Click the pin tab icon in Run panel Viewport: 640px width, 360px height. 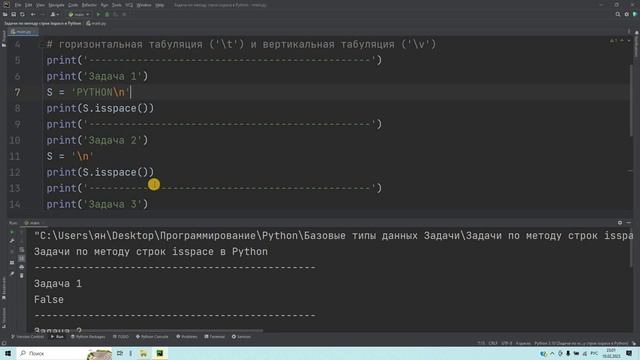point(12,274)
